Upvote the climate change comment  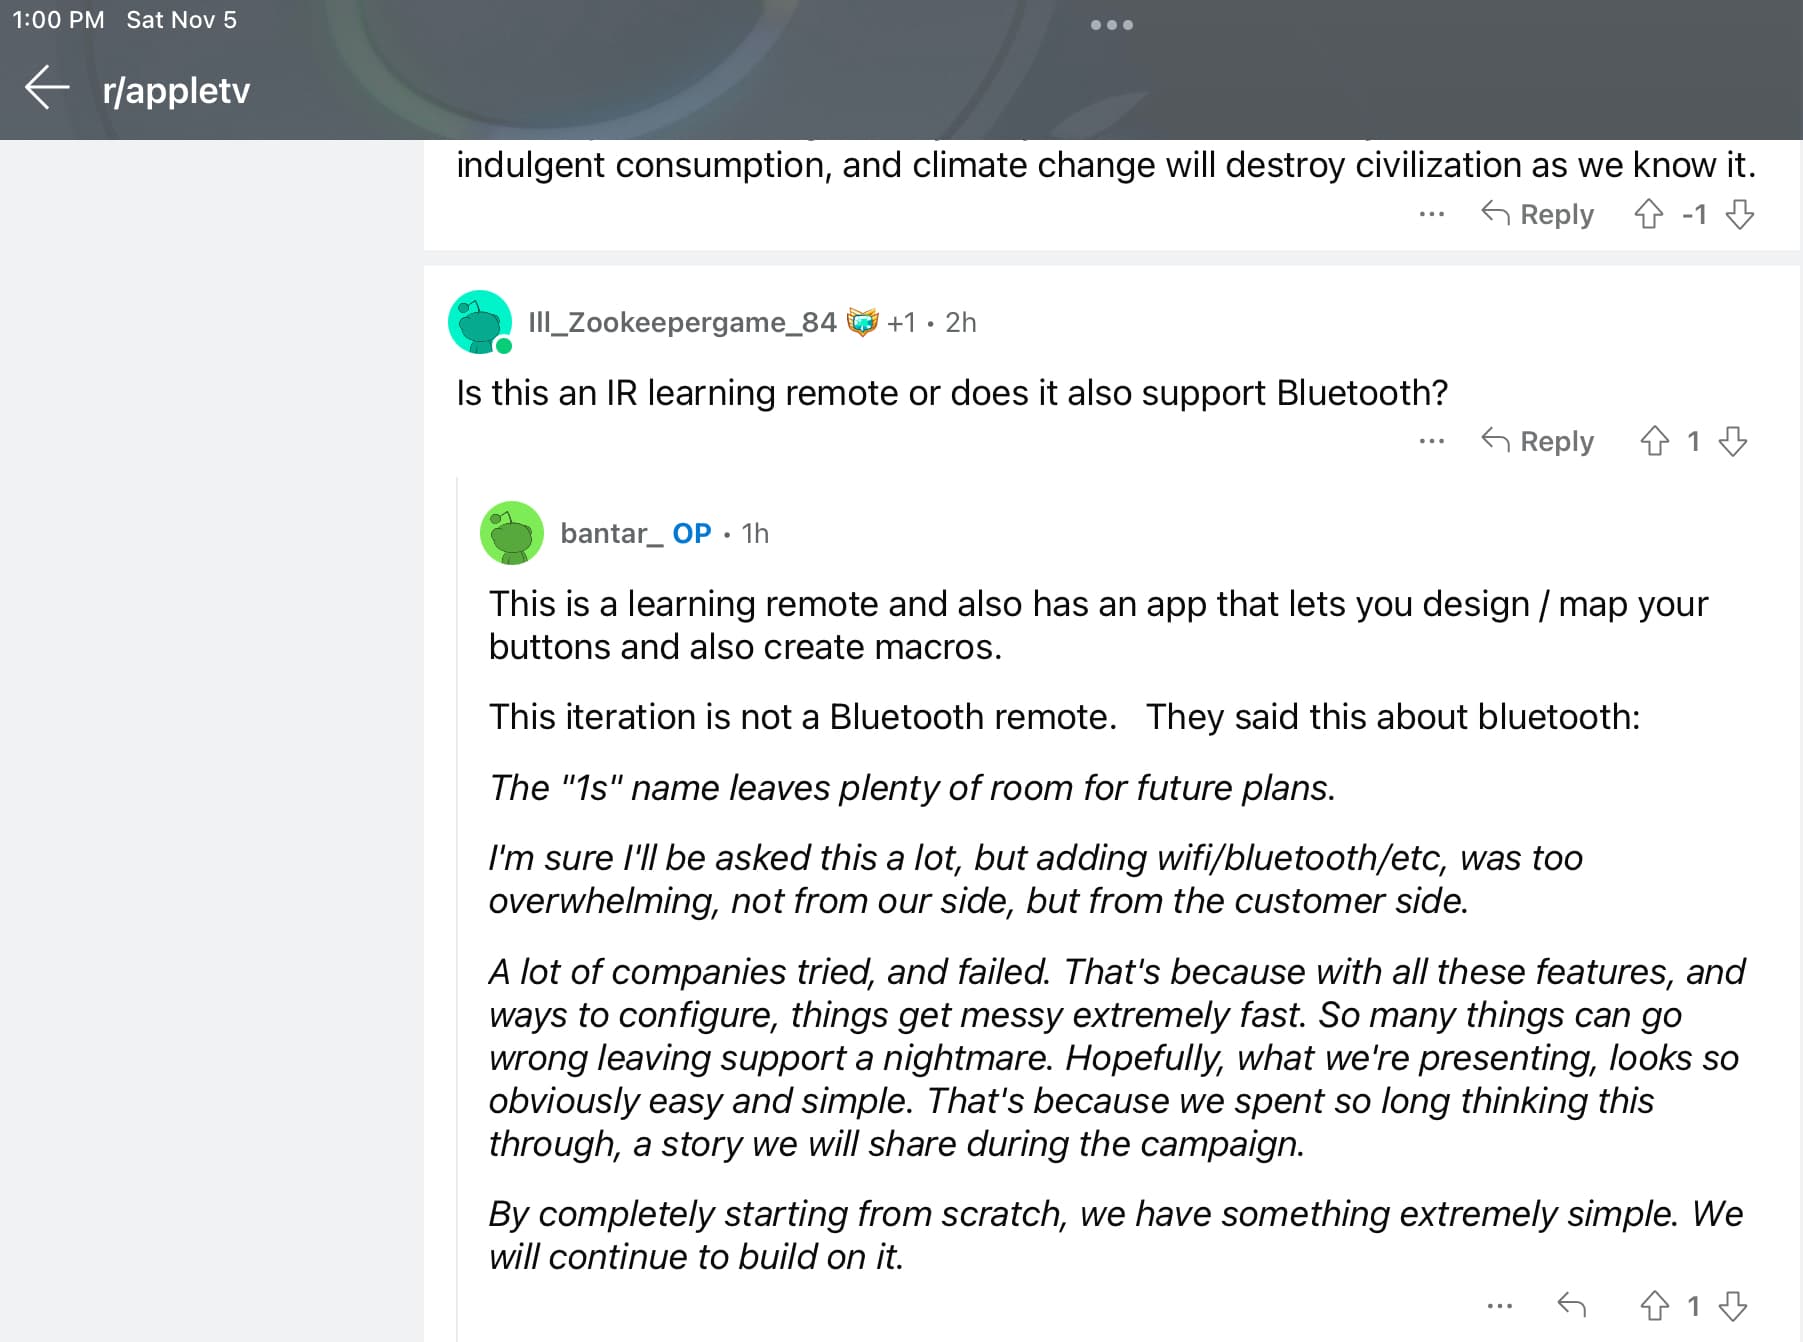point(1648,214)
